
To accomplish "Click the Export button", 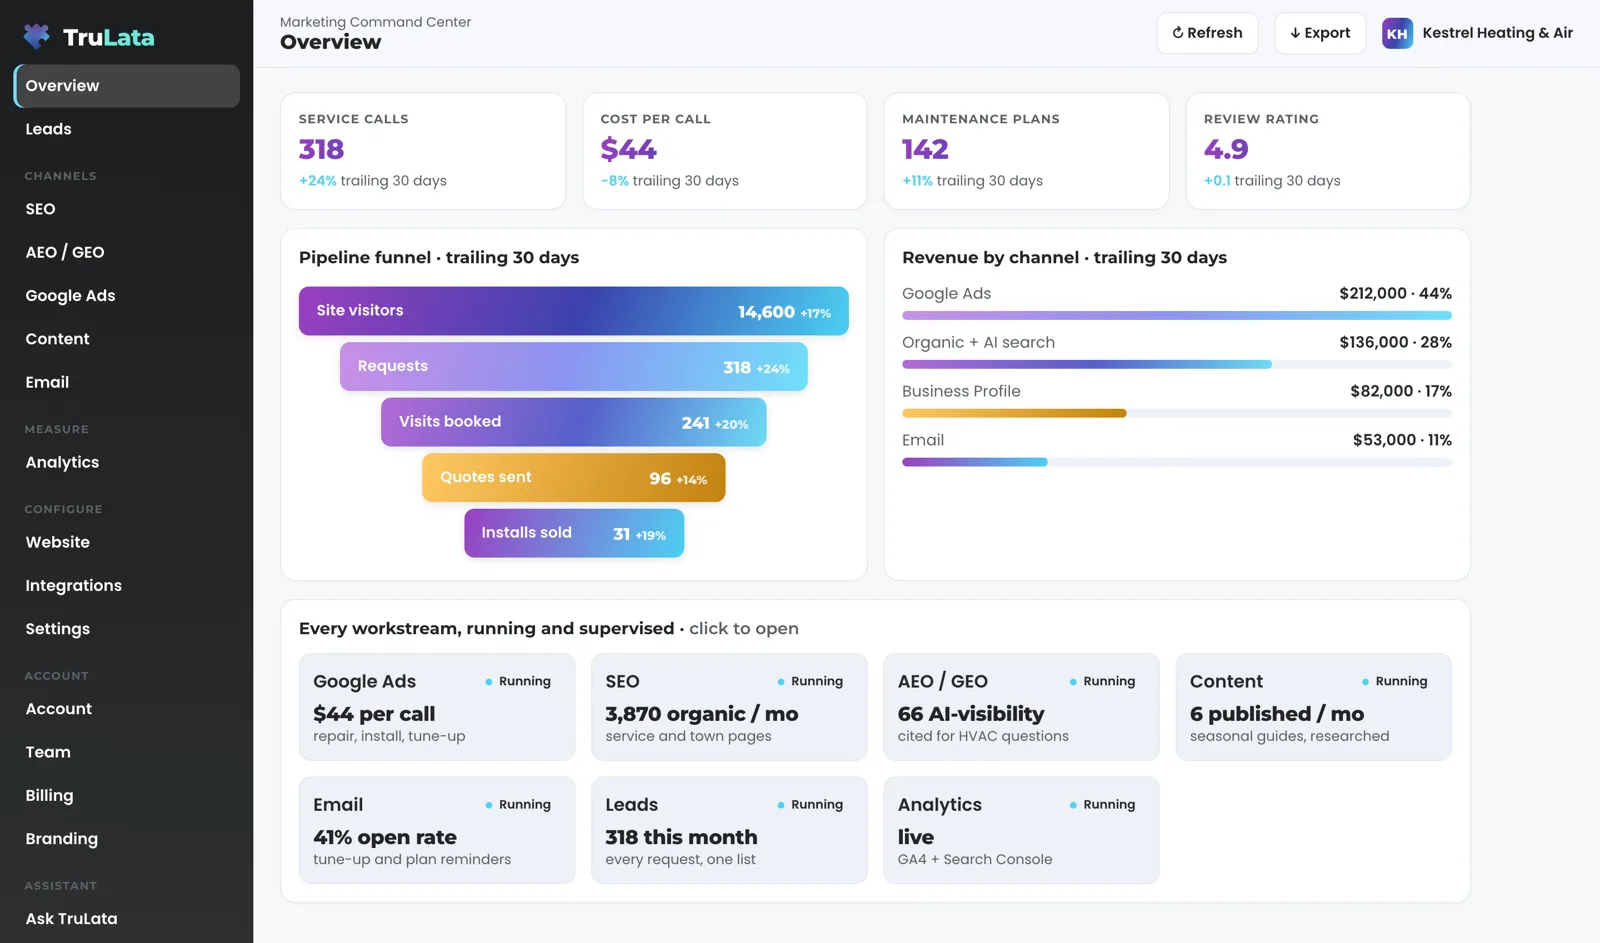I will pyautogui.click(x=1320, y=33).
